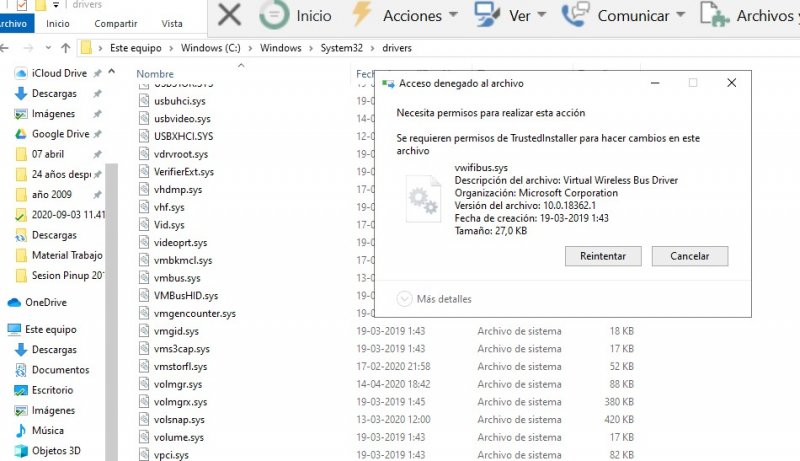
Task: Open the Inicio remote toolbar item
Action: 295,15
